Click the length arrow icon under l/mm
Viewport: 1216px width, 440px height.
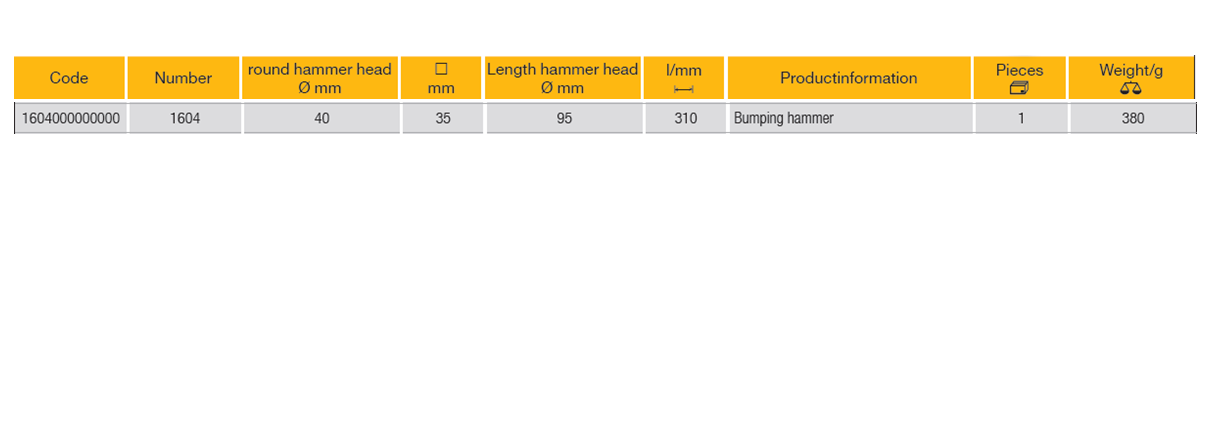pos(684,89)
